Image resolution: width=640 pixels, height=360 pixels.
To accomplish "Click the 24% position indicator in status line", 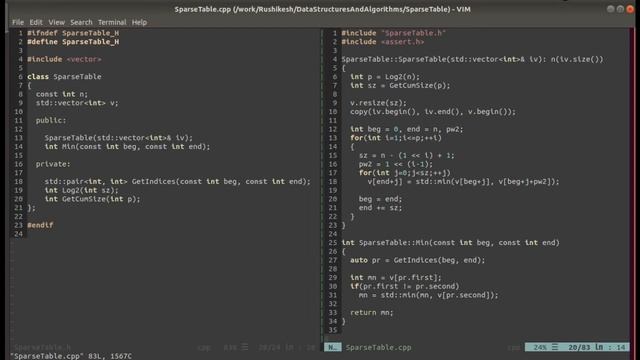I will (x=540, y=347).
